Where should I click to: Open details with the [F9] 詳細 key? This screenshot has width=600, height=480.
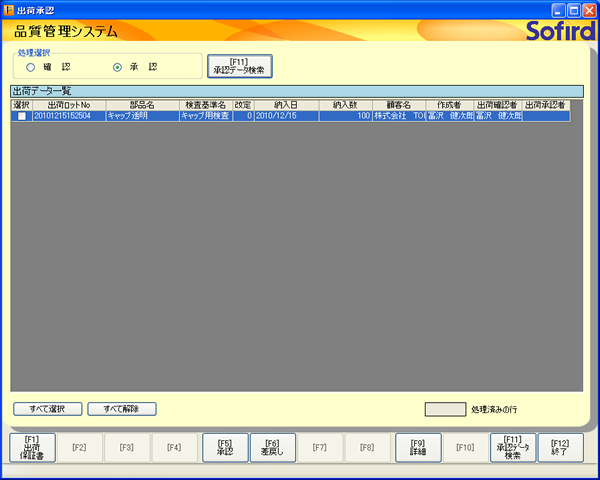click(418, 447)
